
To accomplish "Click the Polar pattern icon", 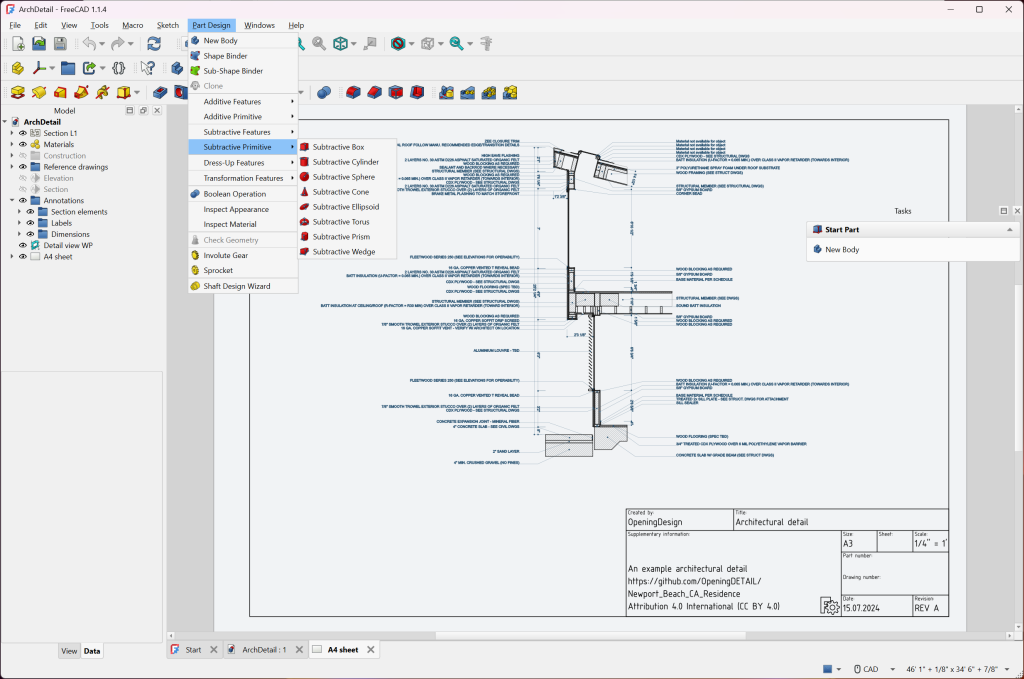I will tap(488, 93).
